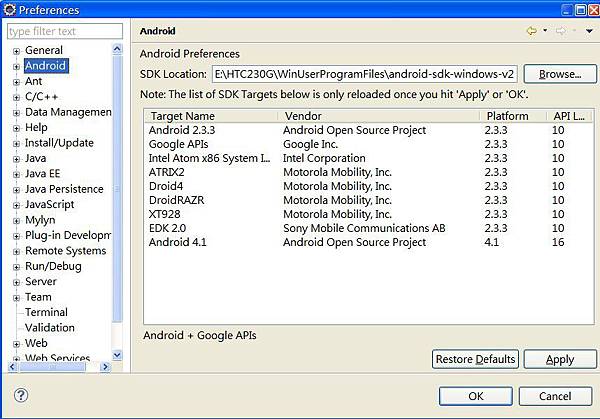This screenshot has width=600, height=419.
Task: Click the back navigation arrow icon
Action: [x=531, y=31]
